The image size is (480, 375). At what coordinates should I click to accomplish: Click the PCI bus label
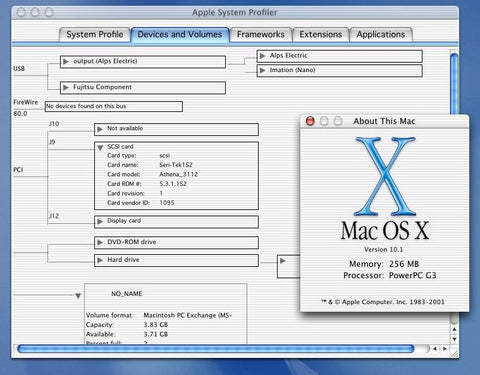[18, 170]
